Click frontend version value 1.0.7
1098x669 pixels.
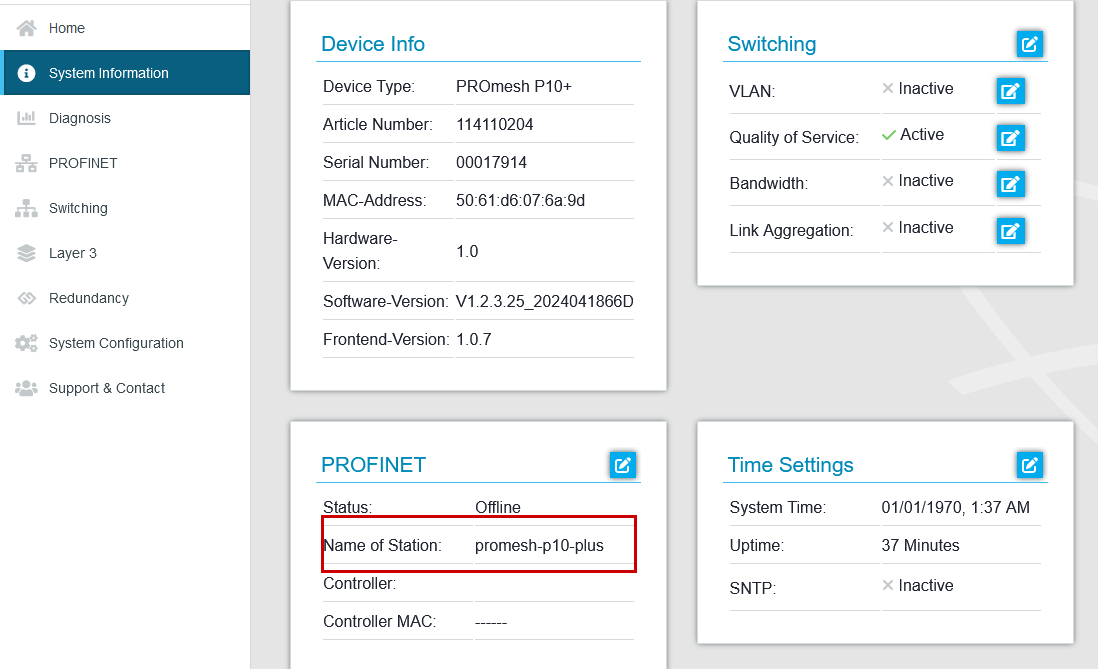473,339
